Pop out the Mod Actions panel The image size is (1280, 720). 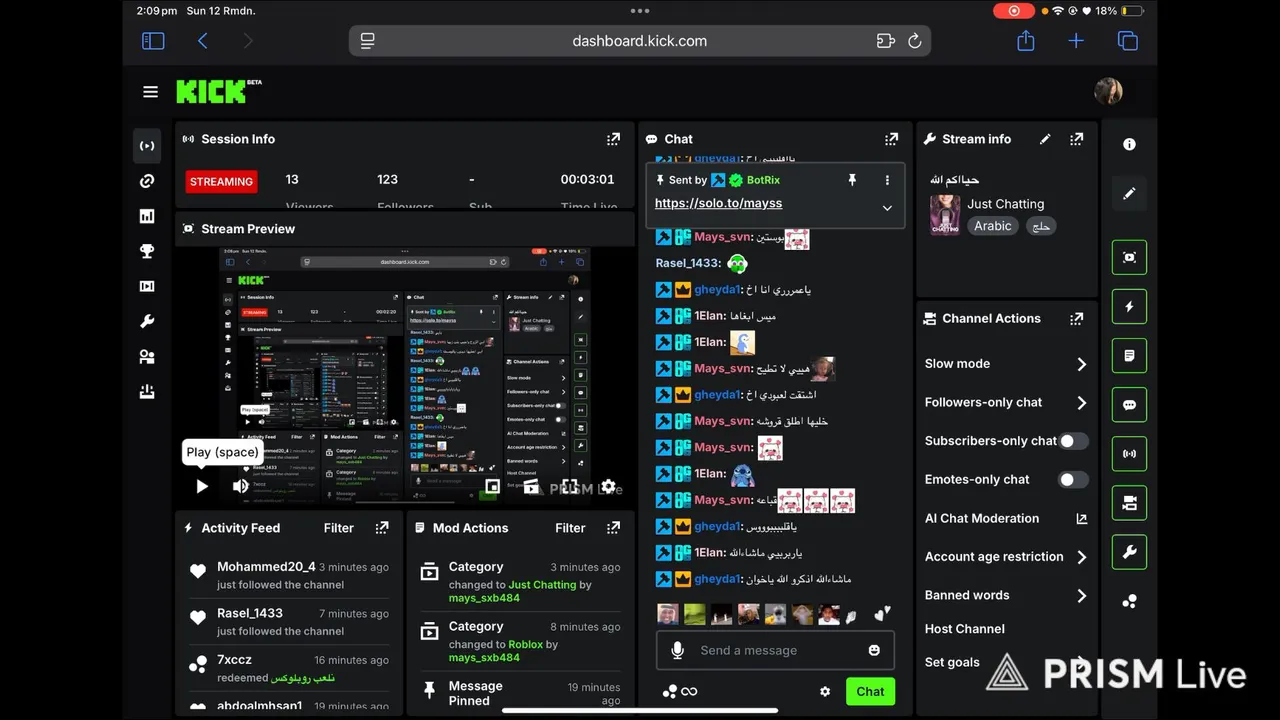[x=613, y=528]
